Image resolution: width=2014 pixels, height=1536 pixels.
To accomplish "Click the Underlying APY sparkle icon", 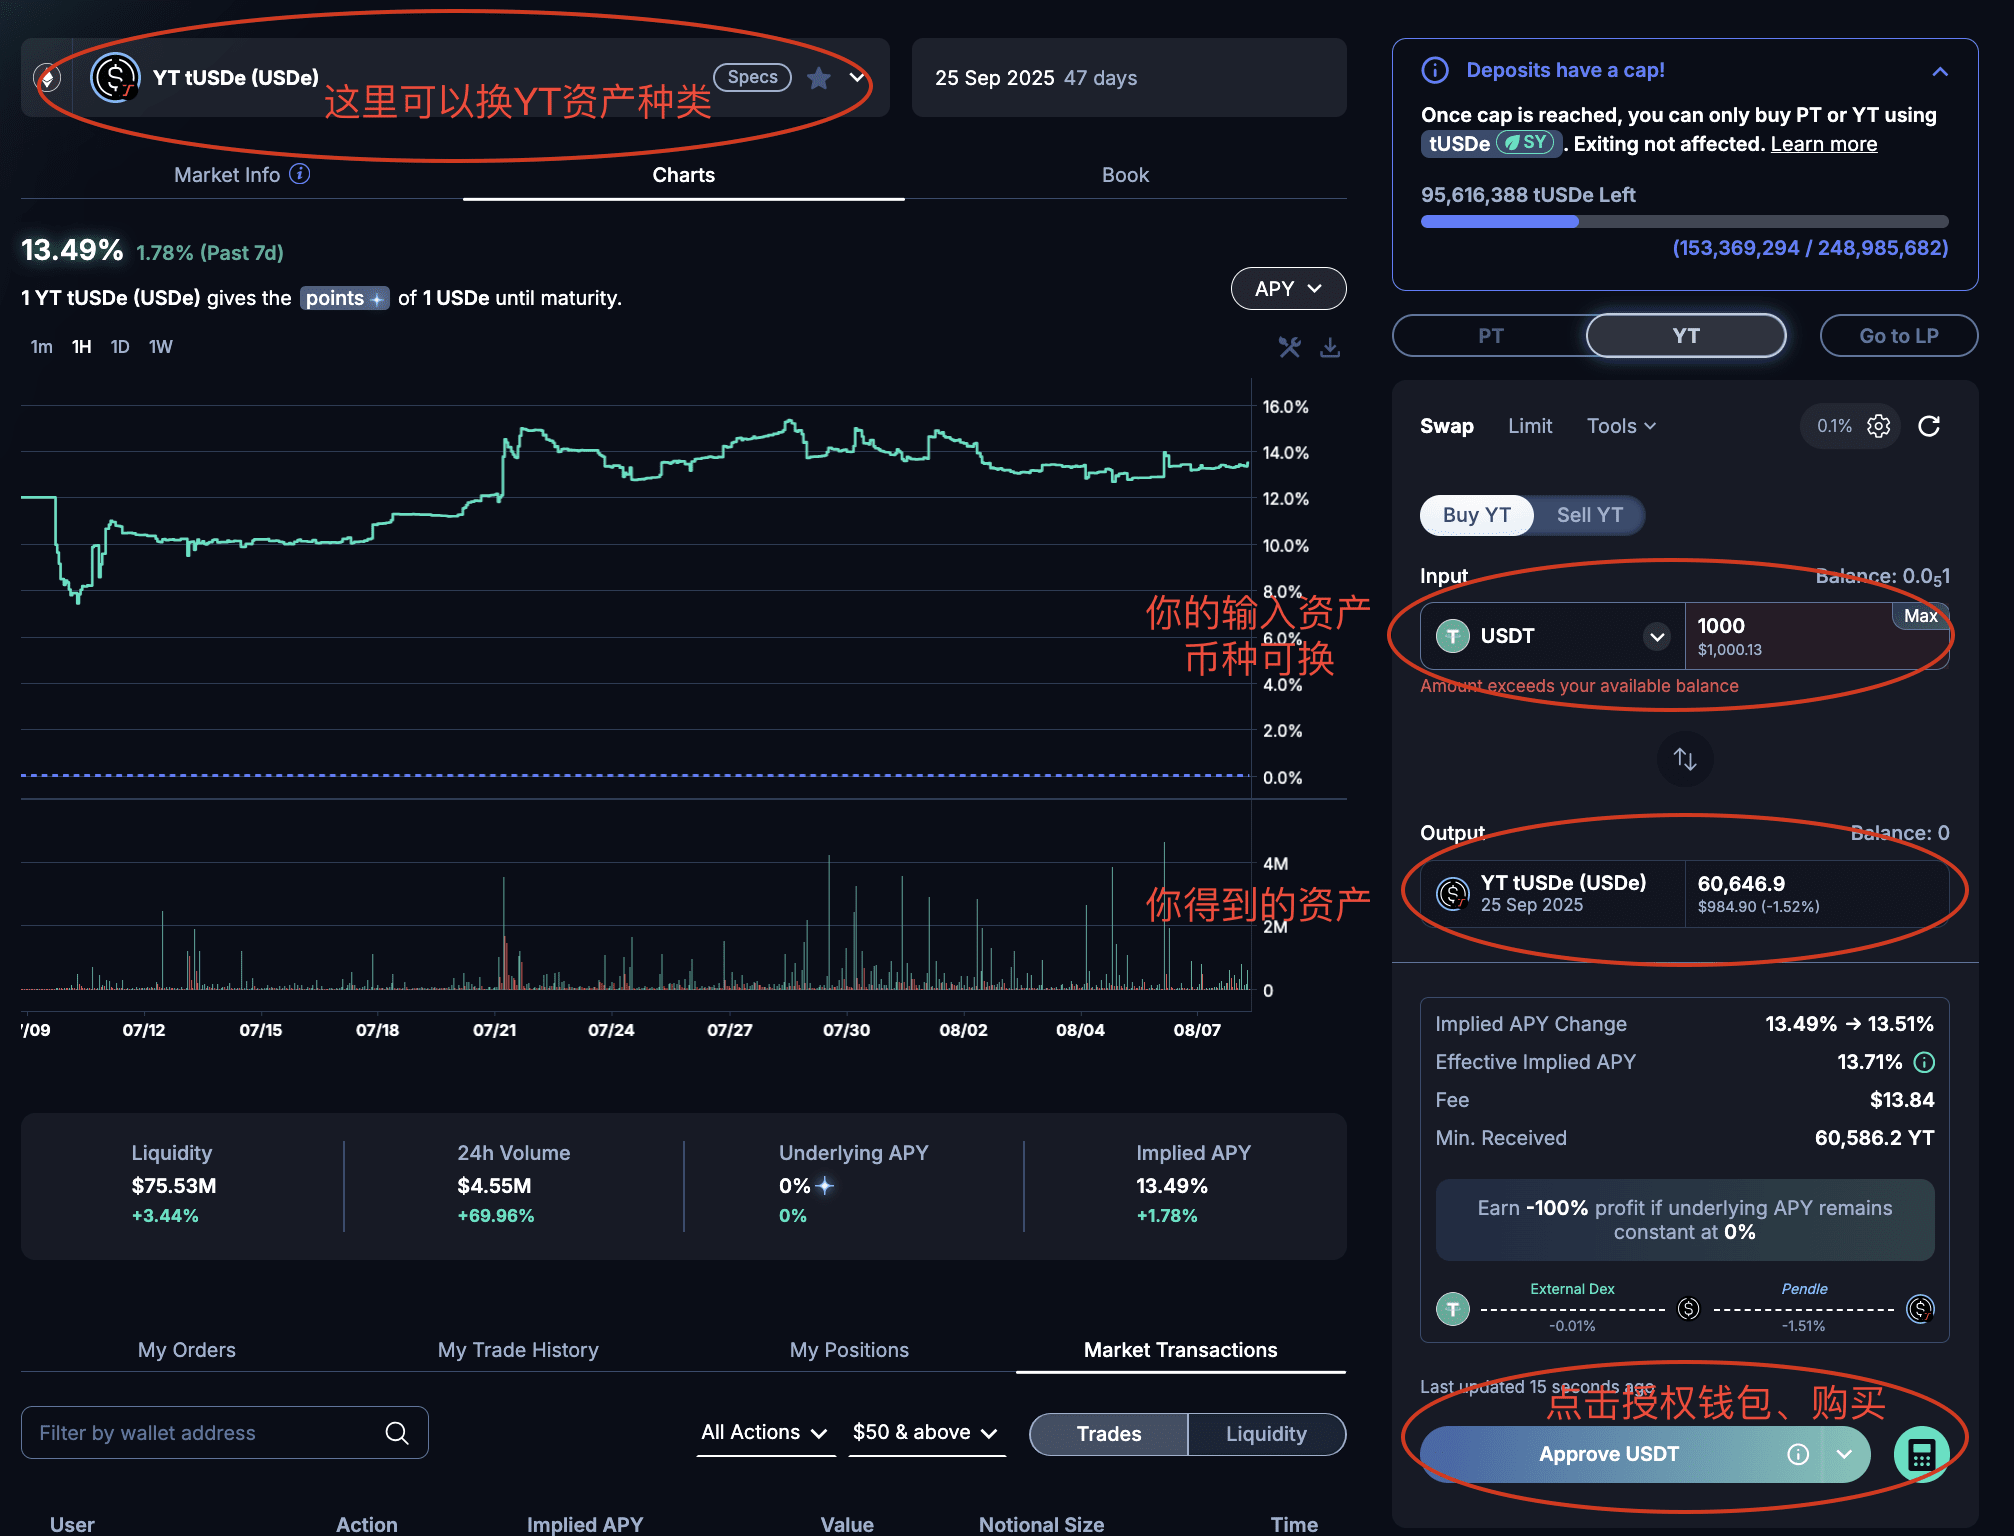I will point(825,1186).
